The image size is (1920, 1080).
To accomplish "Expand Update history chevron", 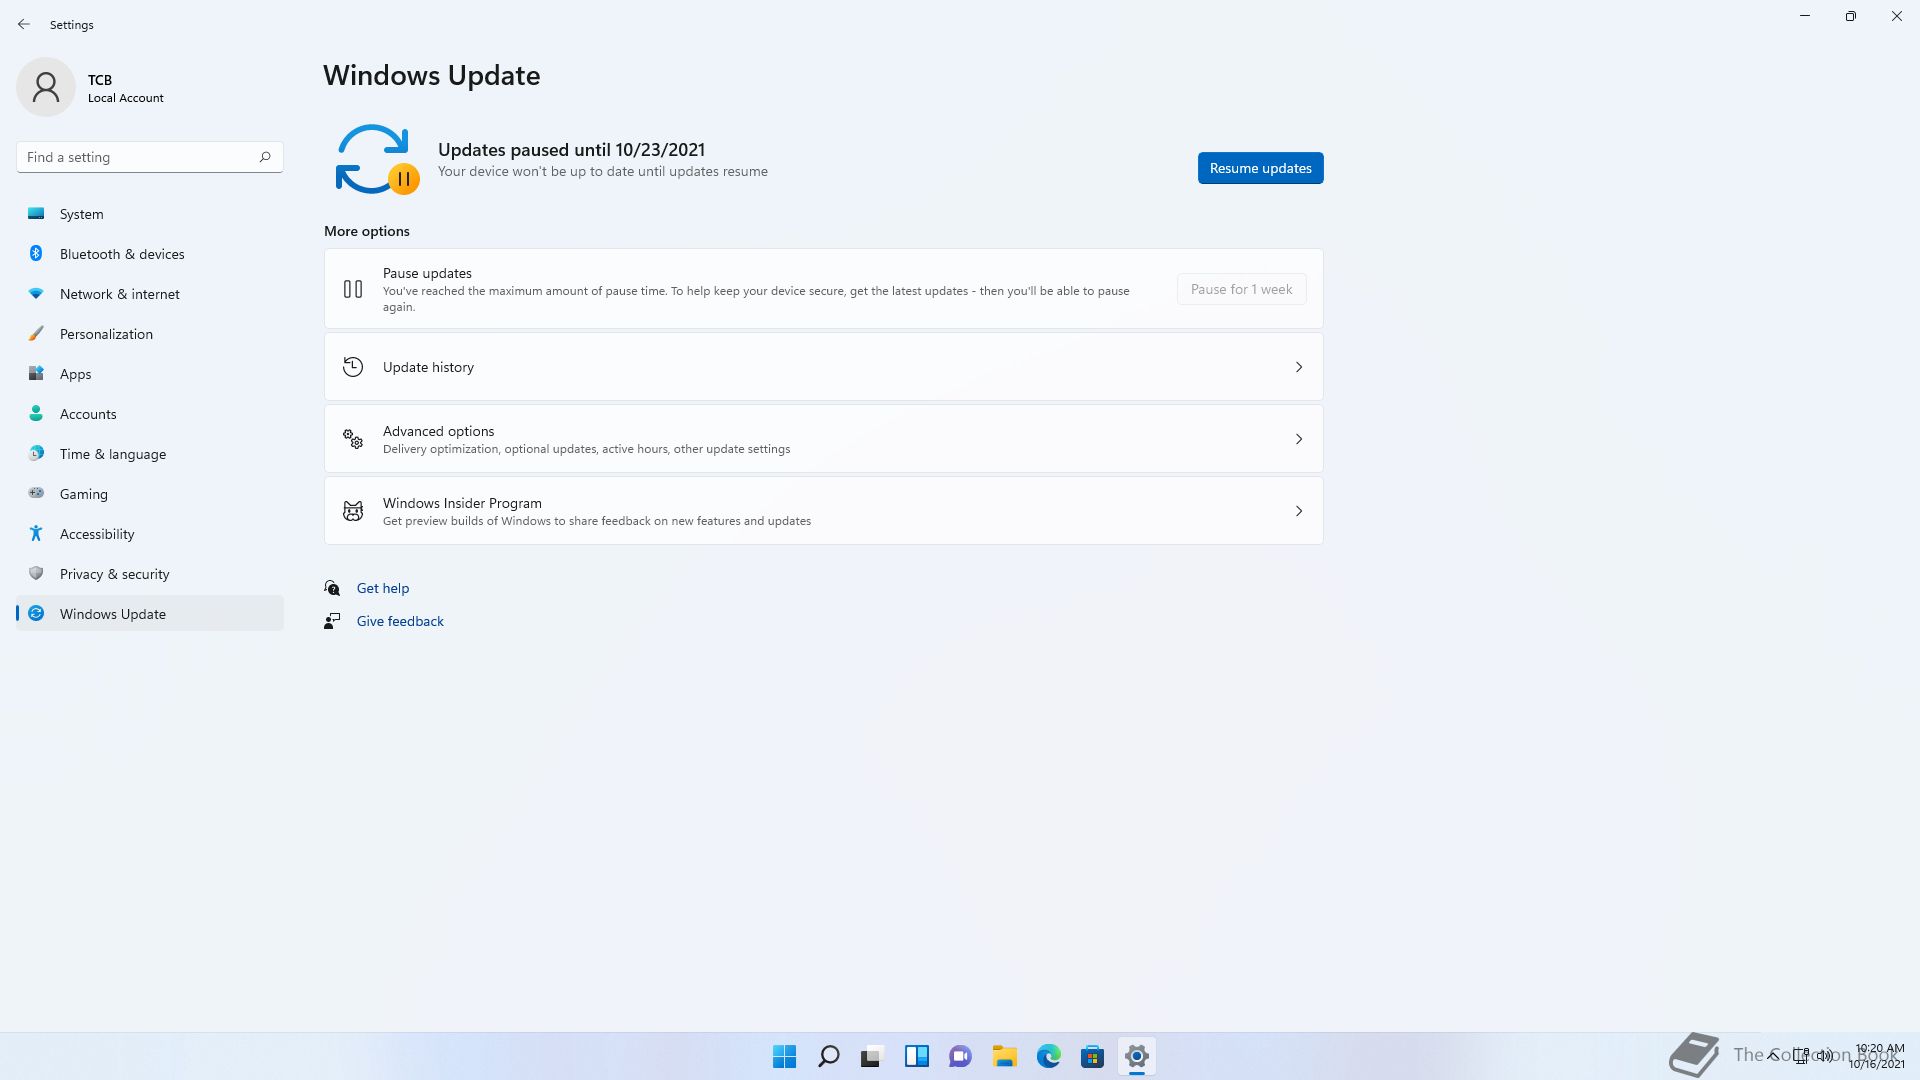I will [x=1299, y=367].
